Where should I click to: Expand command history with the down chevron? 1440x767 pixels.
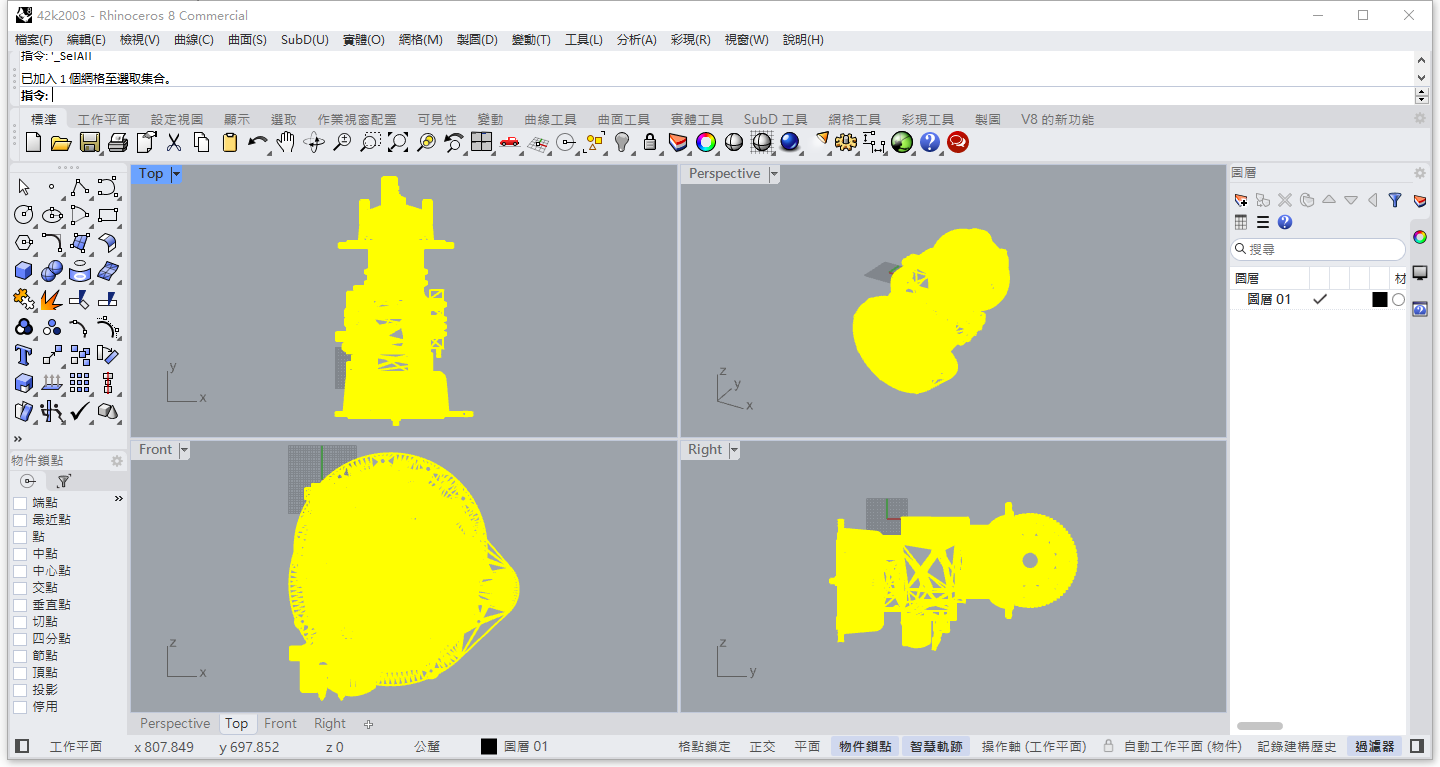[1422, 76]
